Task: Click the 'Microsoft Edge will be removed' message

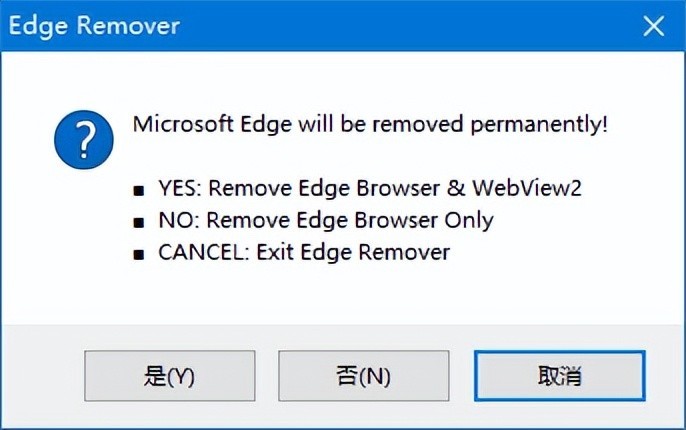Action: [x=298, y=124]
